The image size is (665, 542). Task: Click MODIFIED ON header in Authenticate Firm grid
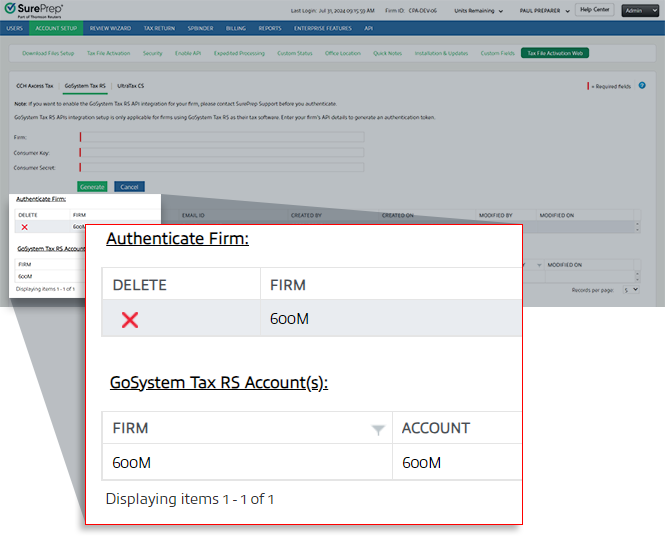[x=556, y=215]
